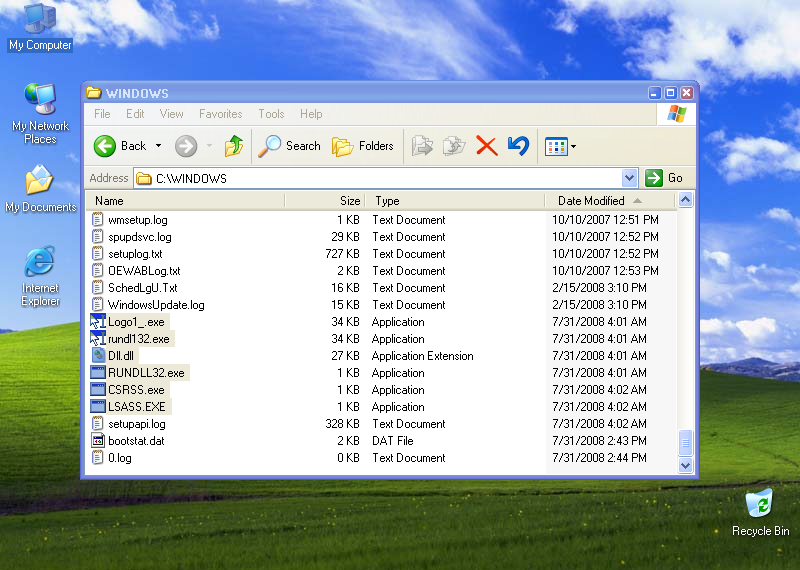Sort files by the Type column
The image size is (800, 570).
[x=455, y=201]
